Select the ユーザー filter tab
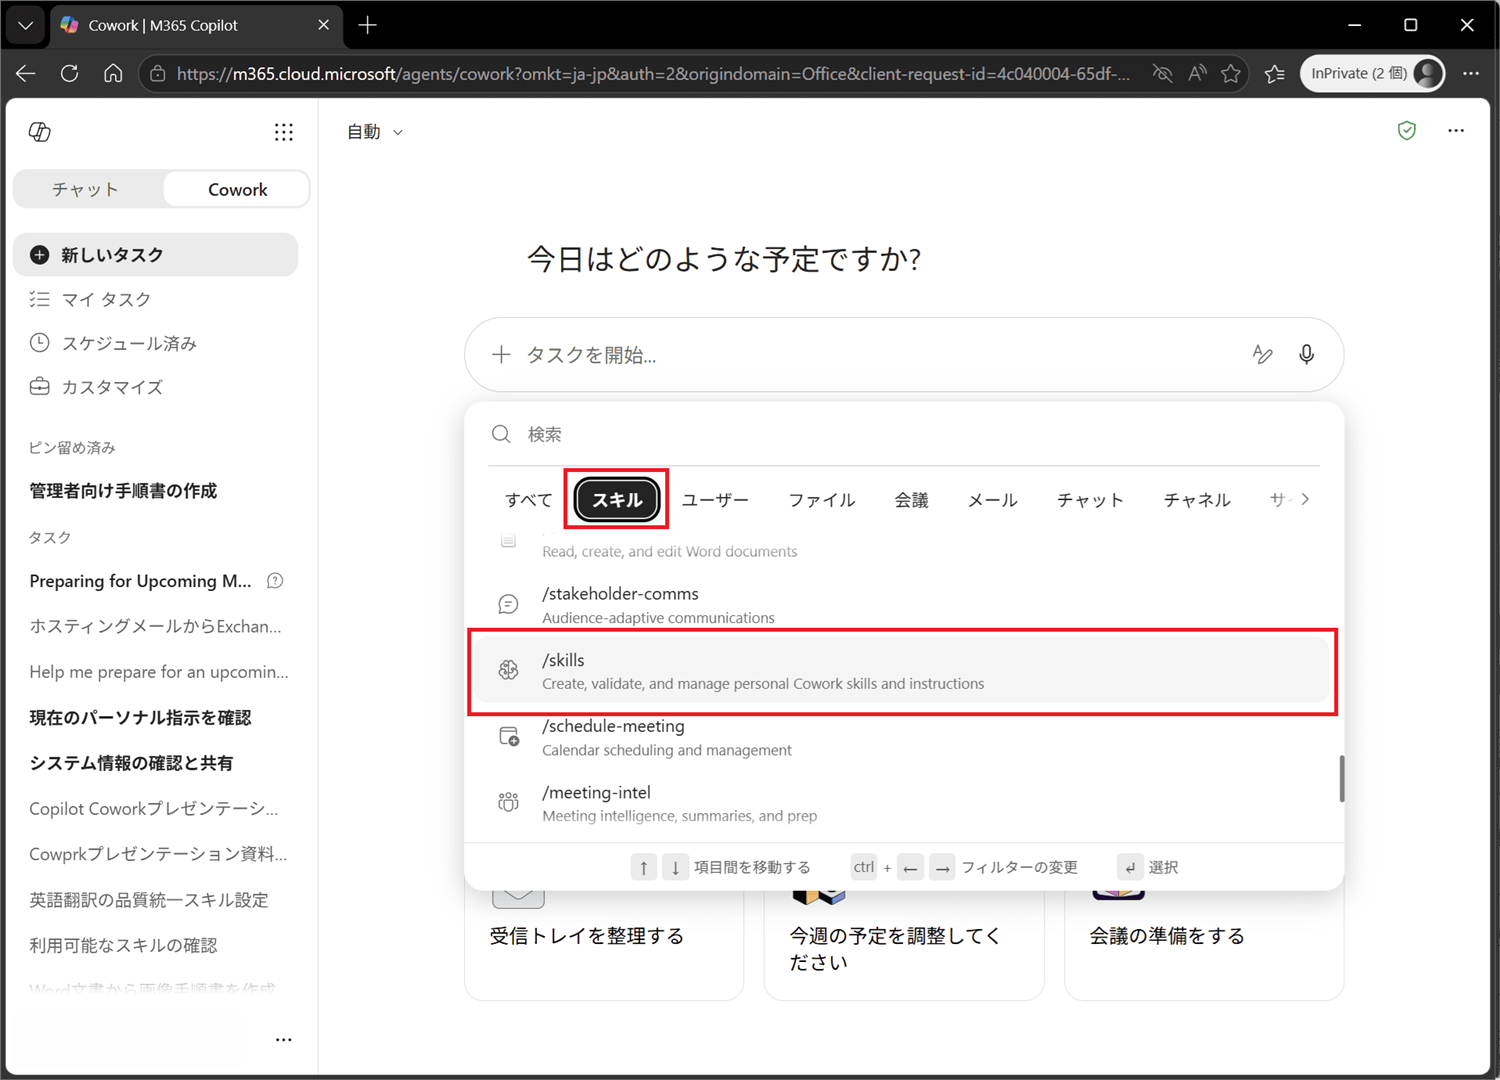 (715, 499)
